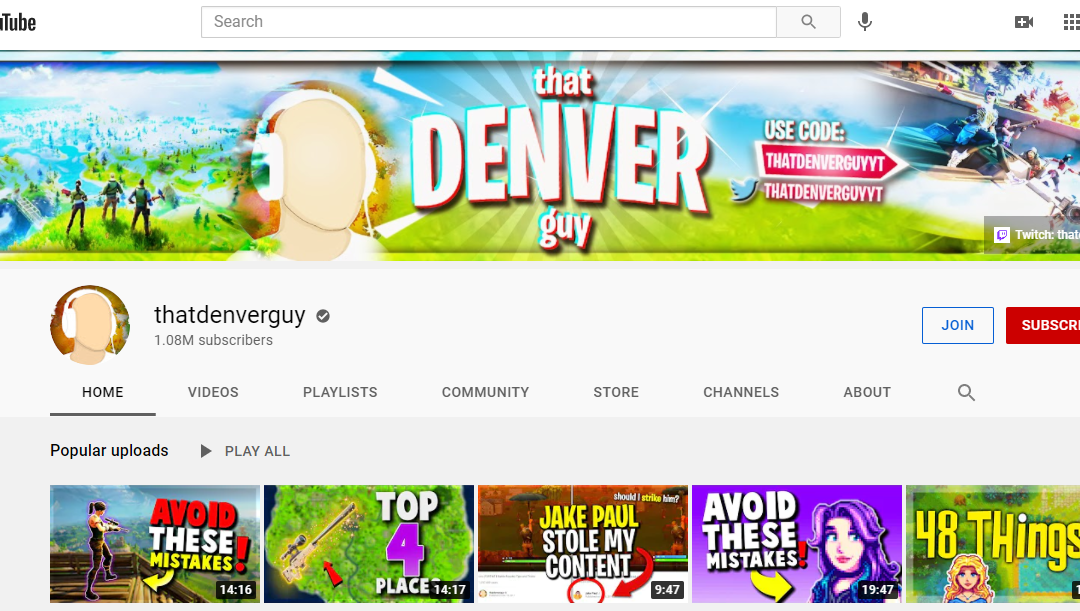This screenshot has height=611, width=1080.
Task: Open Jake Paul Stole My Content video
Action: pyautogui.click(x=583, y=544)
